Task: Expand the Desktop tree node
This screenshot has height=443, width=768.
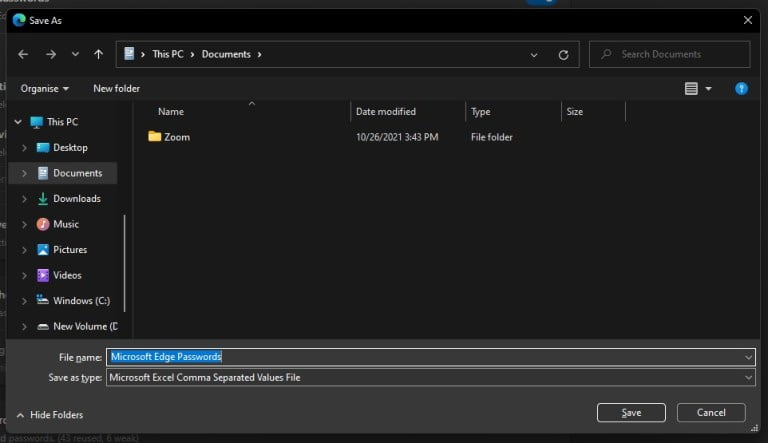Action: tap(24, 148)
